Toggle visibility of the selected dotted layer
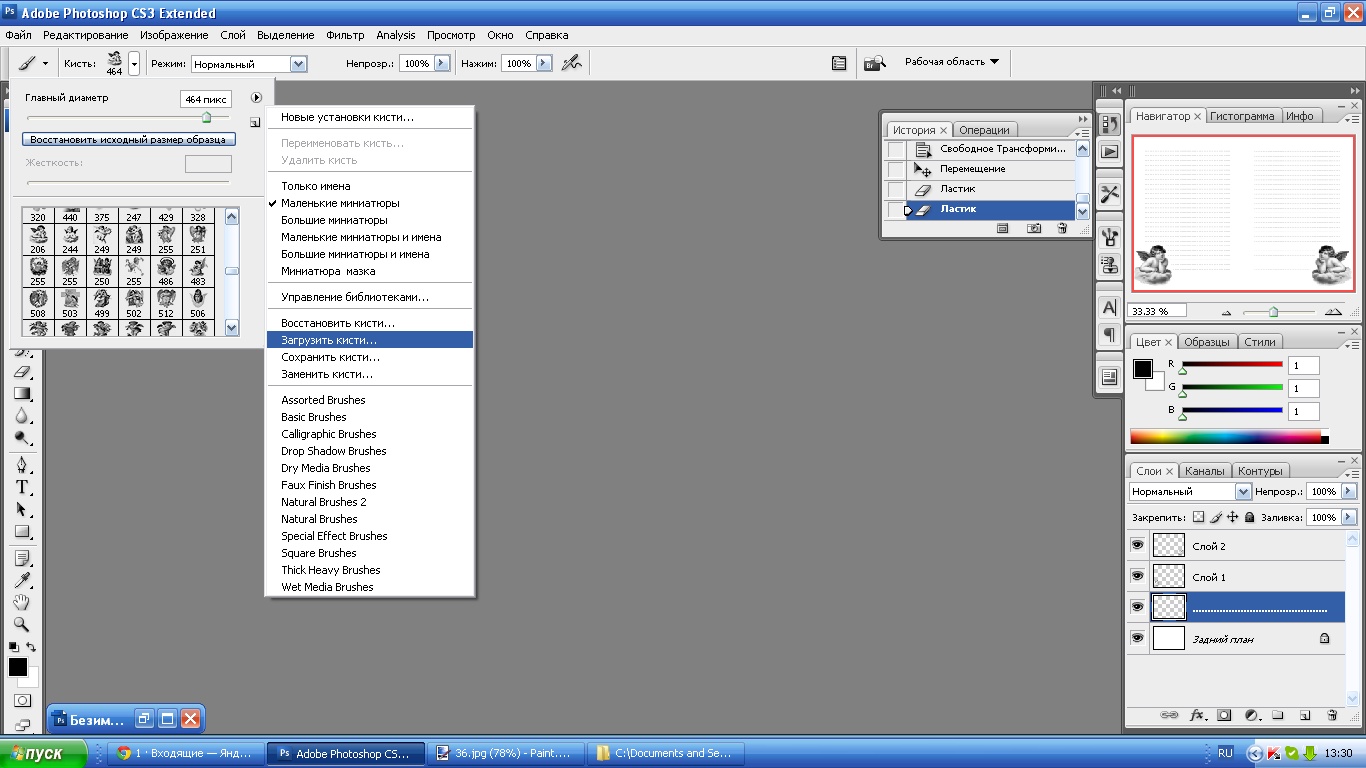The image size is (1366, 768). pos(1137,607)
